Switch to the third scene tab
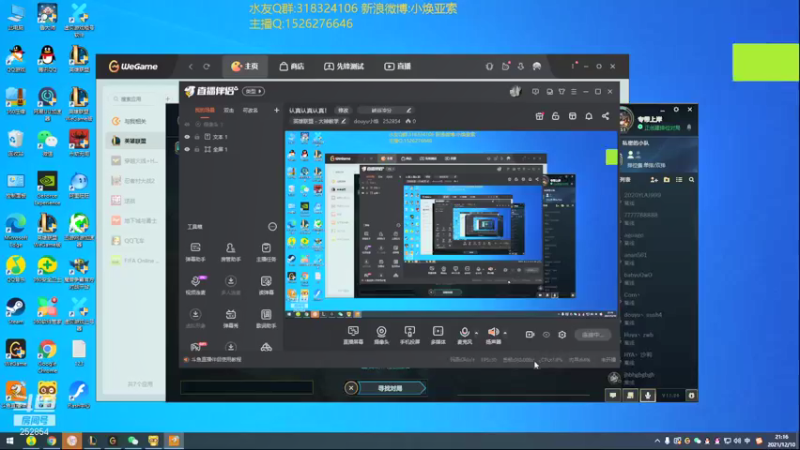This screenshot has width=800, height=450. (x=250, y=110)
